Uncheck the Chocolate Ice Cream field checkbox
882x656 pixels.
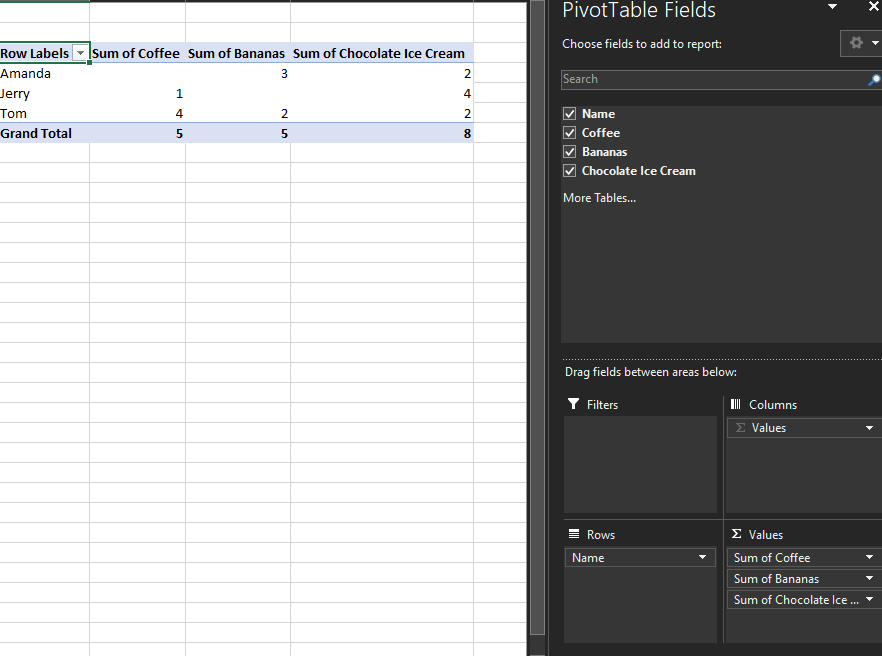(x=569, y=171)
